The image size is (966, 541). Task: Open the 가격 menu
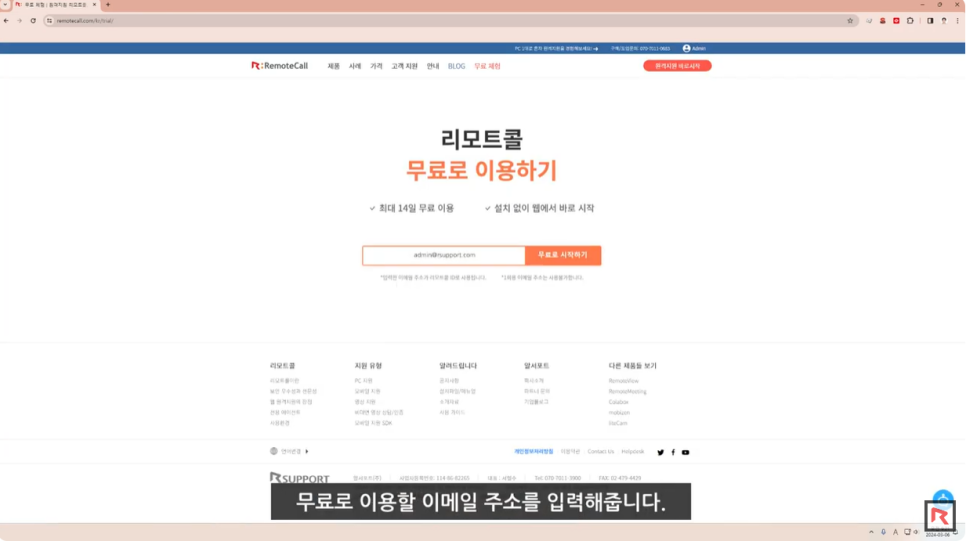376,66
